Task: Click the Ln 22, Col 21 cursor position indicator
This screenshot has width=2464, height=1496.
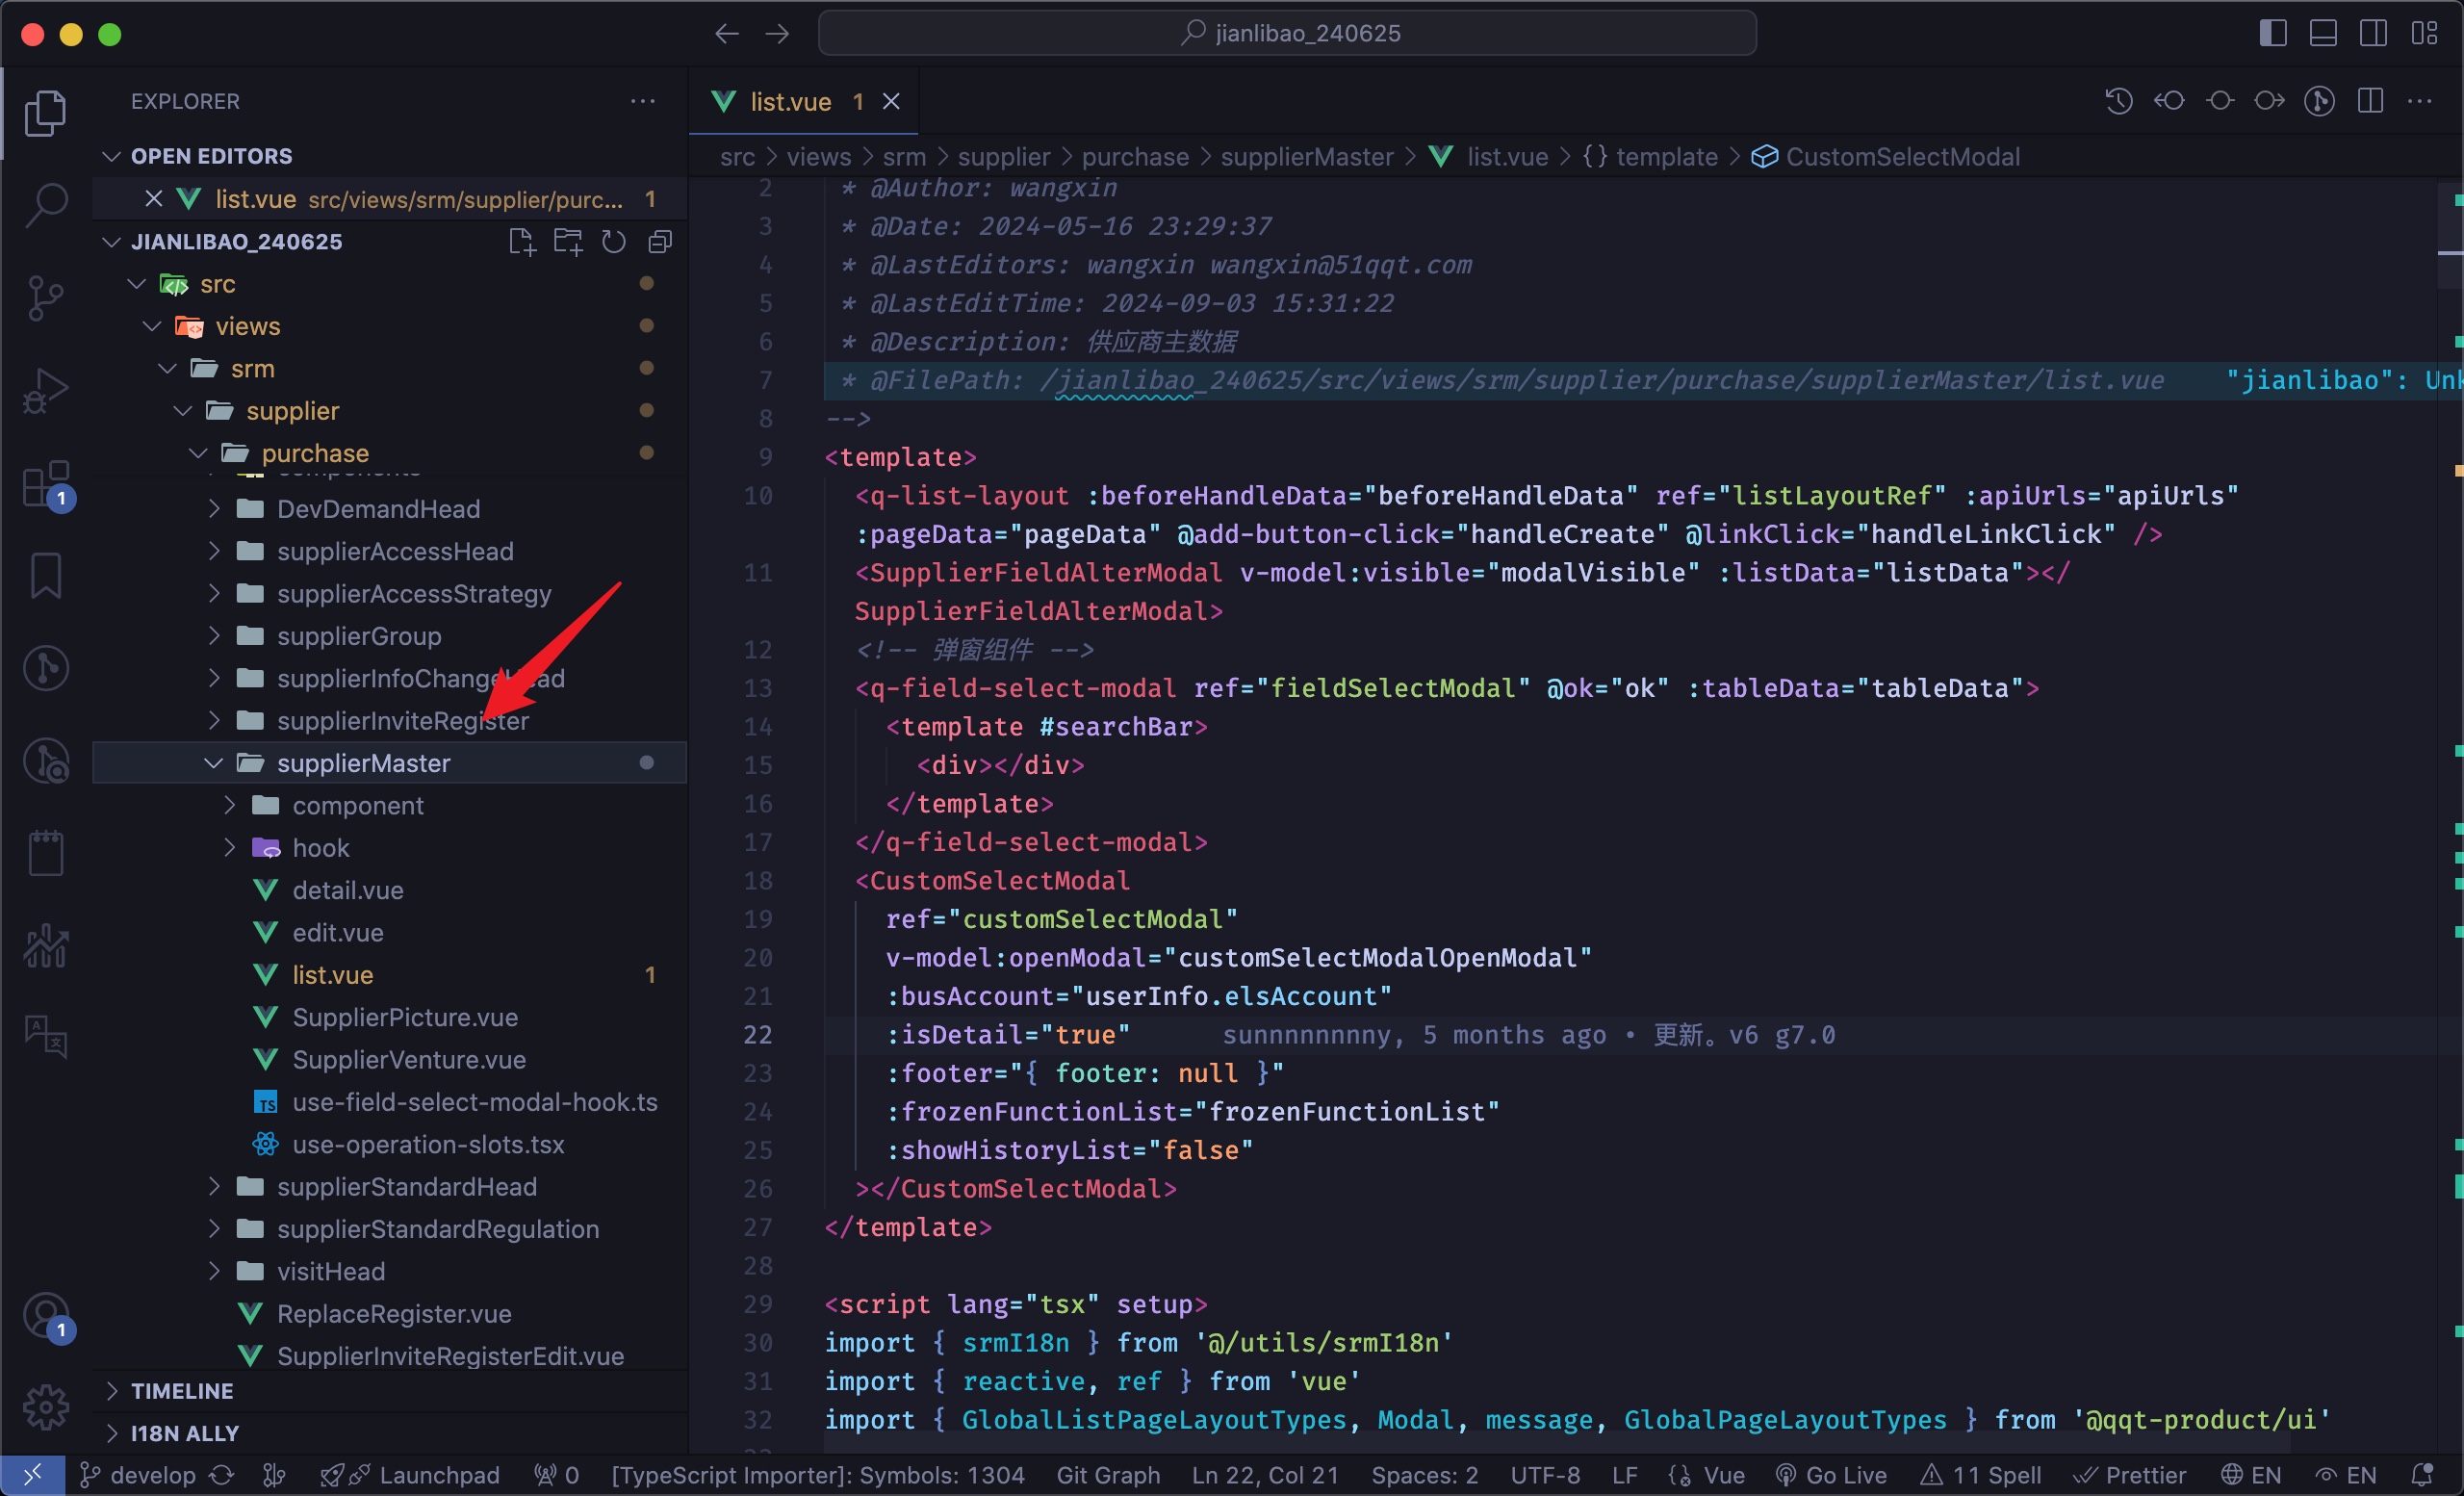Action: point(1265,1475)
